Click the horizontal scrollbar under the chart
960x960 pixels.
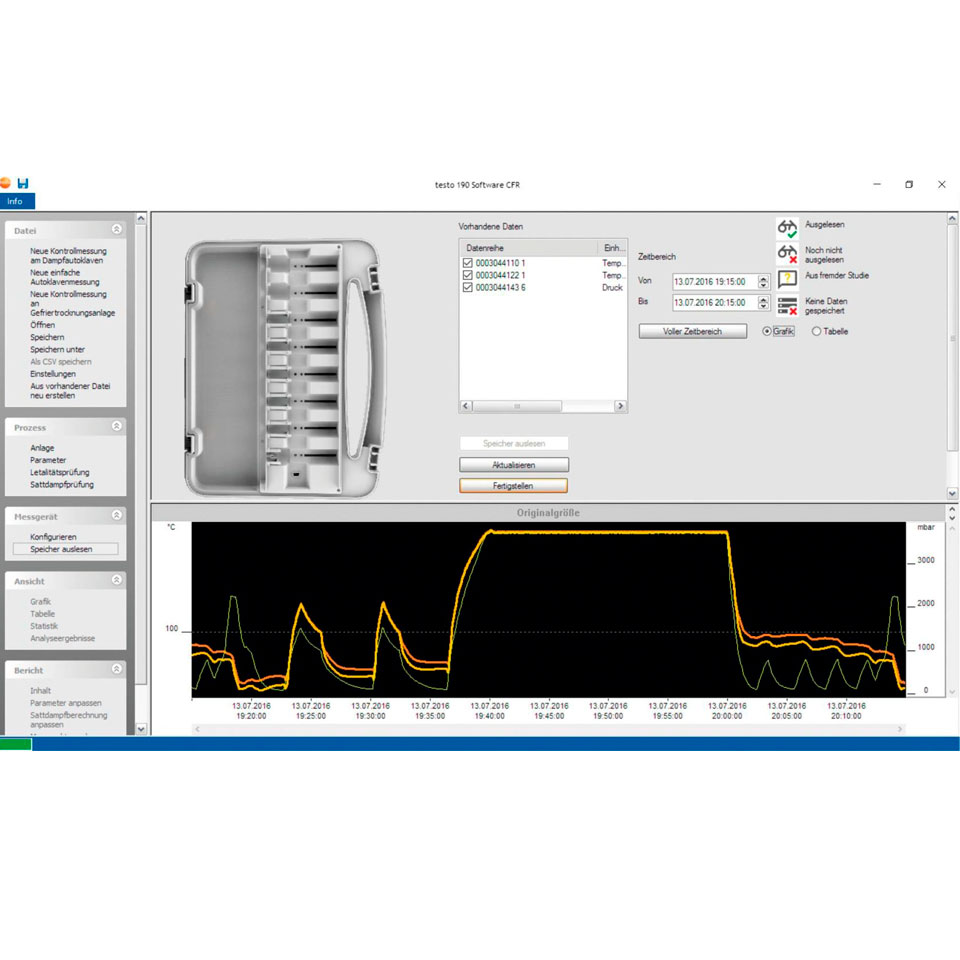pyautogui.click(x=548, y=729)
